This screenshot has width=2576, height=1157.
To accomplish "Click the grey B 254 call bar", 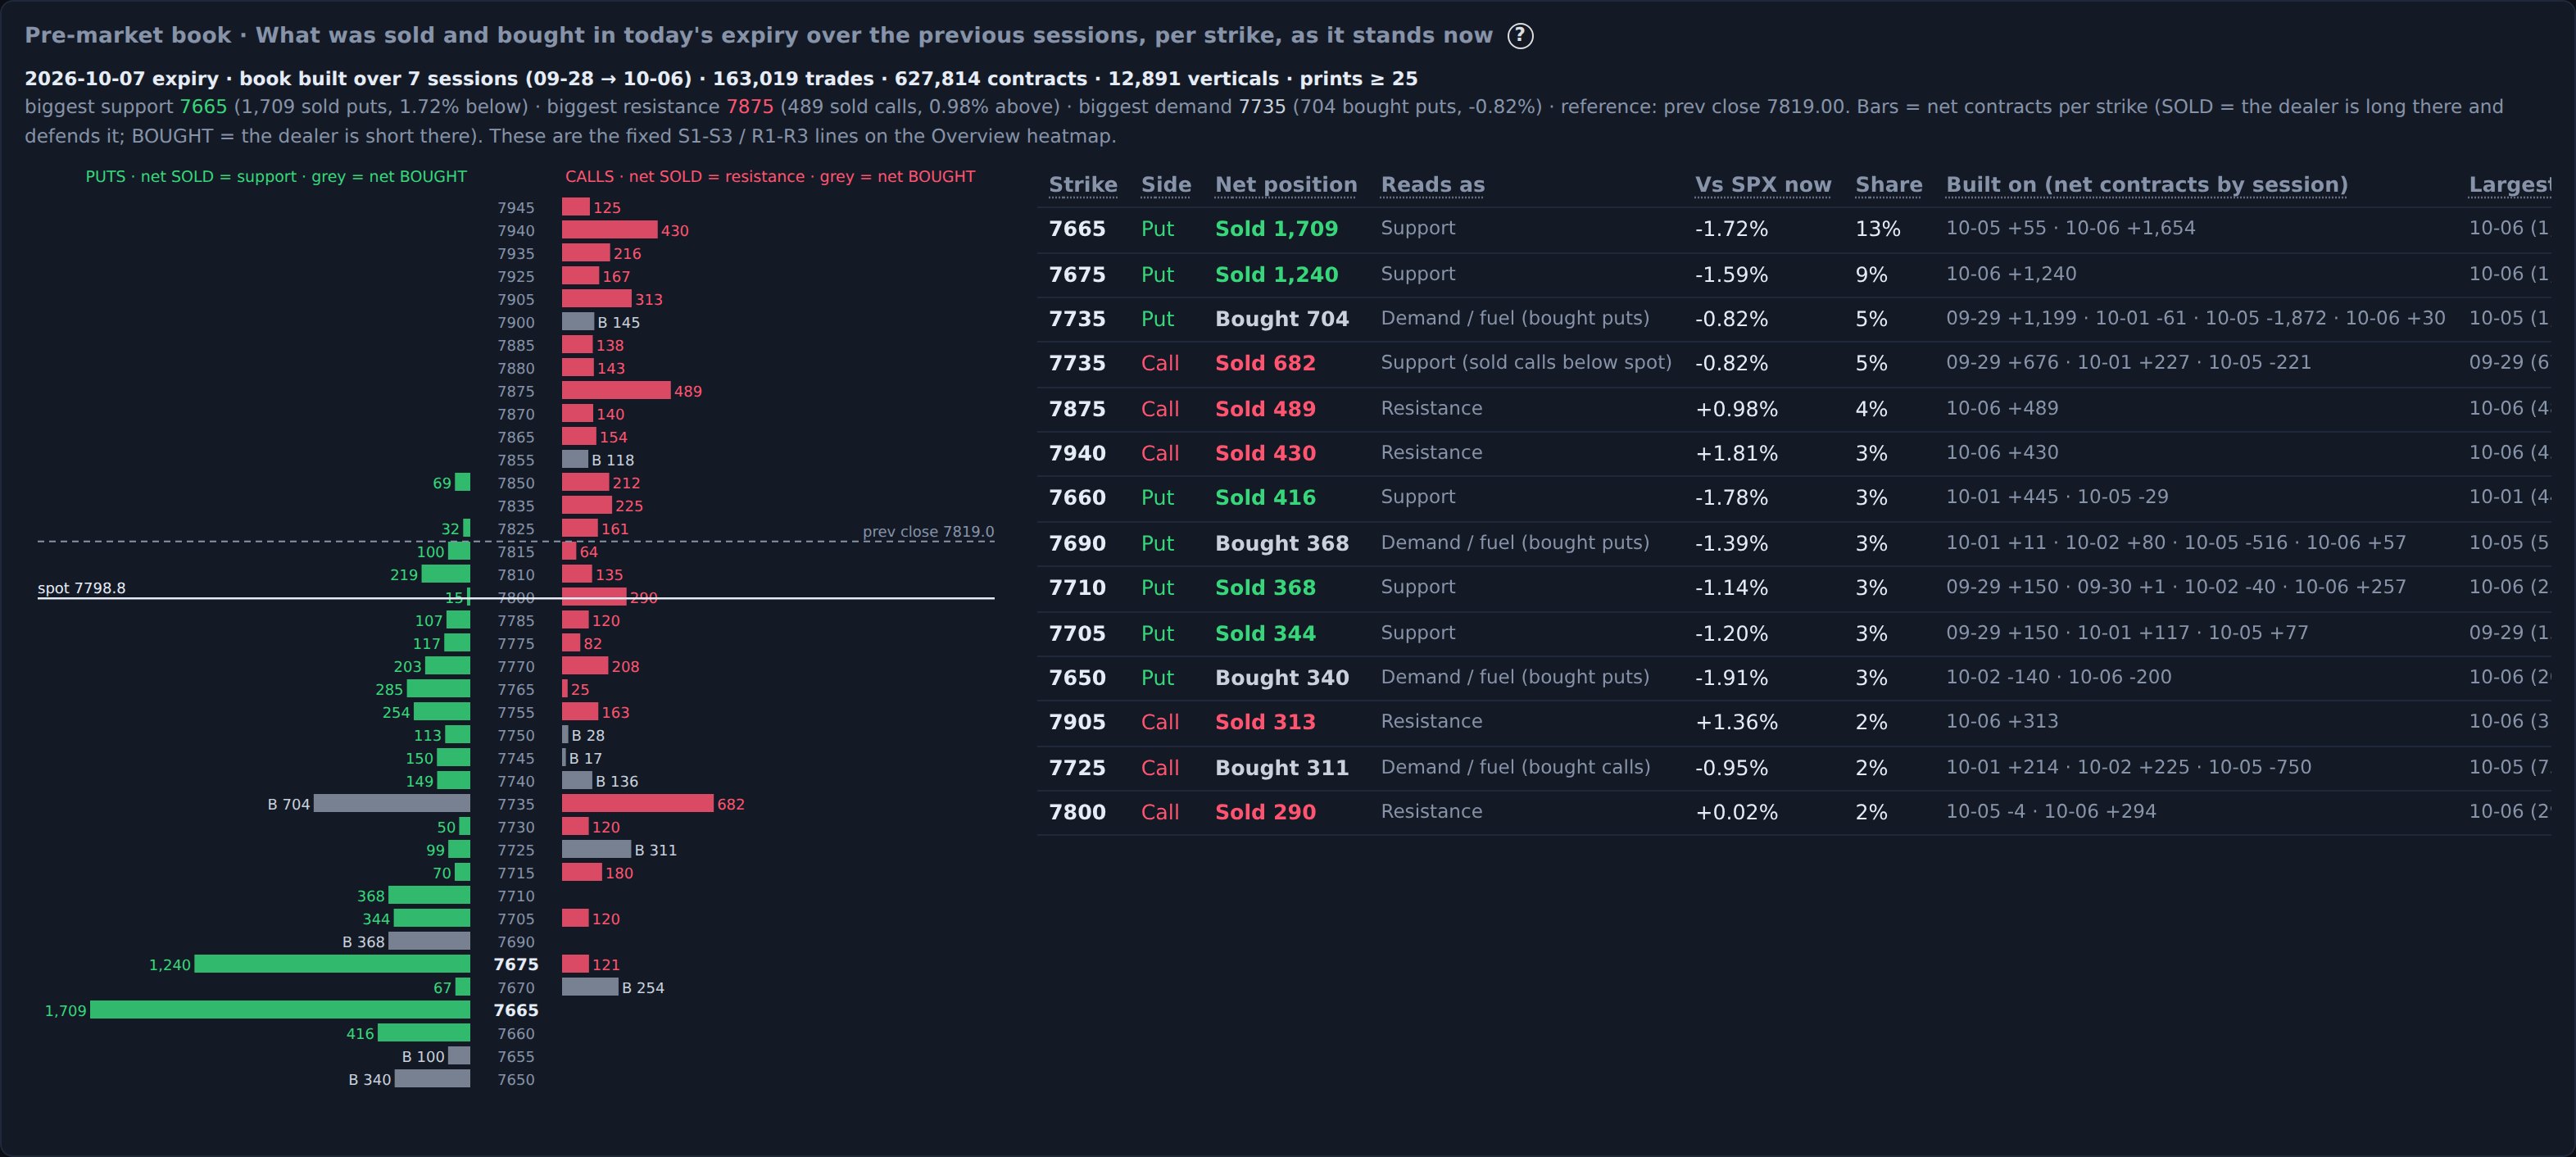I will tap(590, 987).
